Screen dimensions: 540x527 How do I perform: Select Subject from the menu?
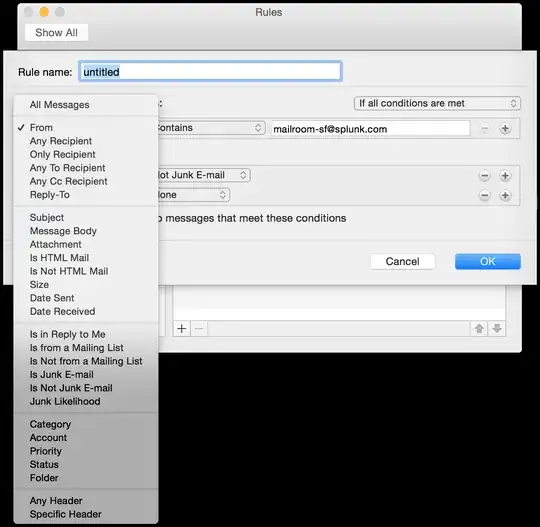pos(86,217)
